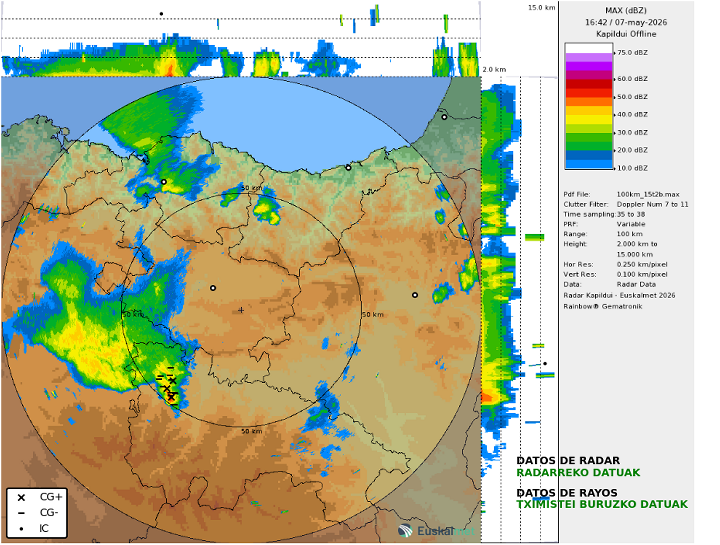Viewport: 720px width, 545px height.
Task: Click the '40.0 dBZ' scale label
Action: coord(632,114)
